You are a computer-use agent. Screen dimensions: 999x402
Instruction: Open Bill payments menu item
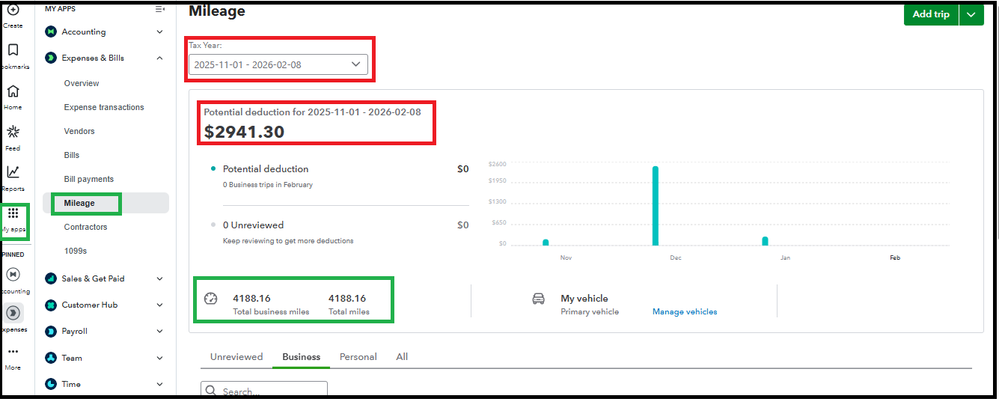coord(89,179)
